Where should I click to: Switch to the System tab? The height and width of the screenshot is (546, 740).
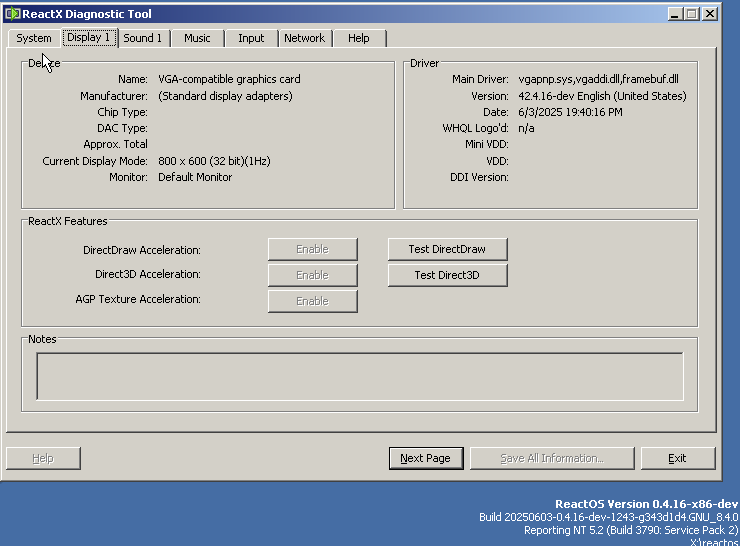click(34, 38)
